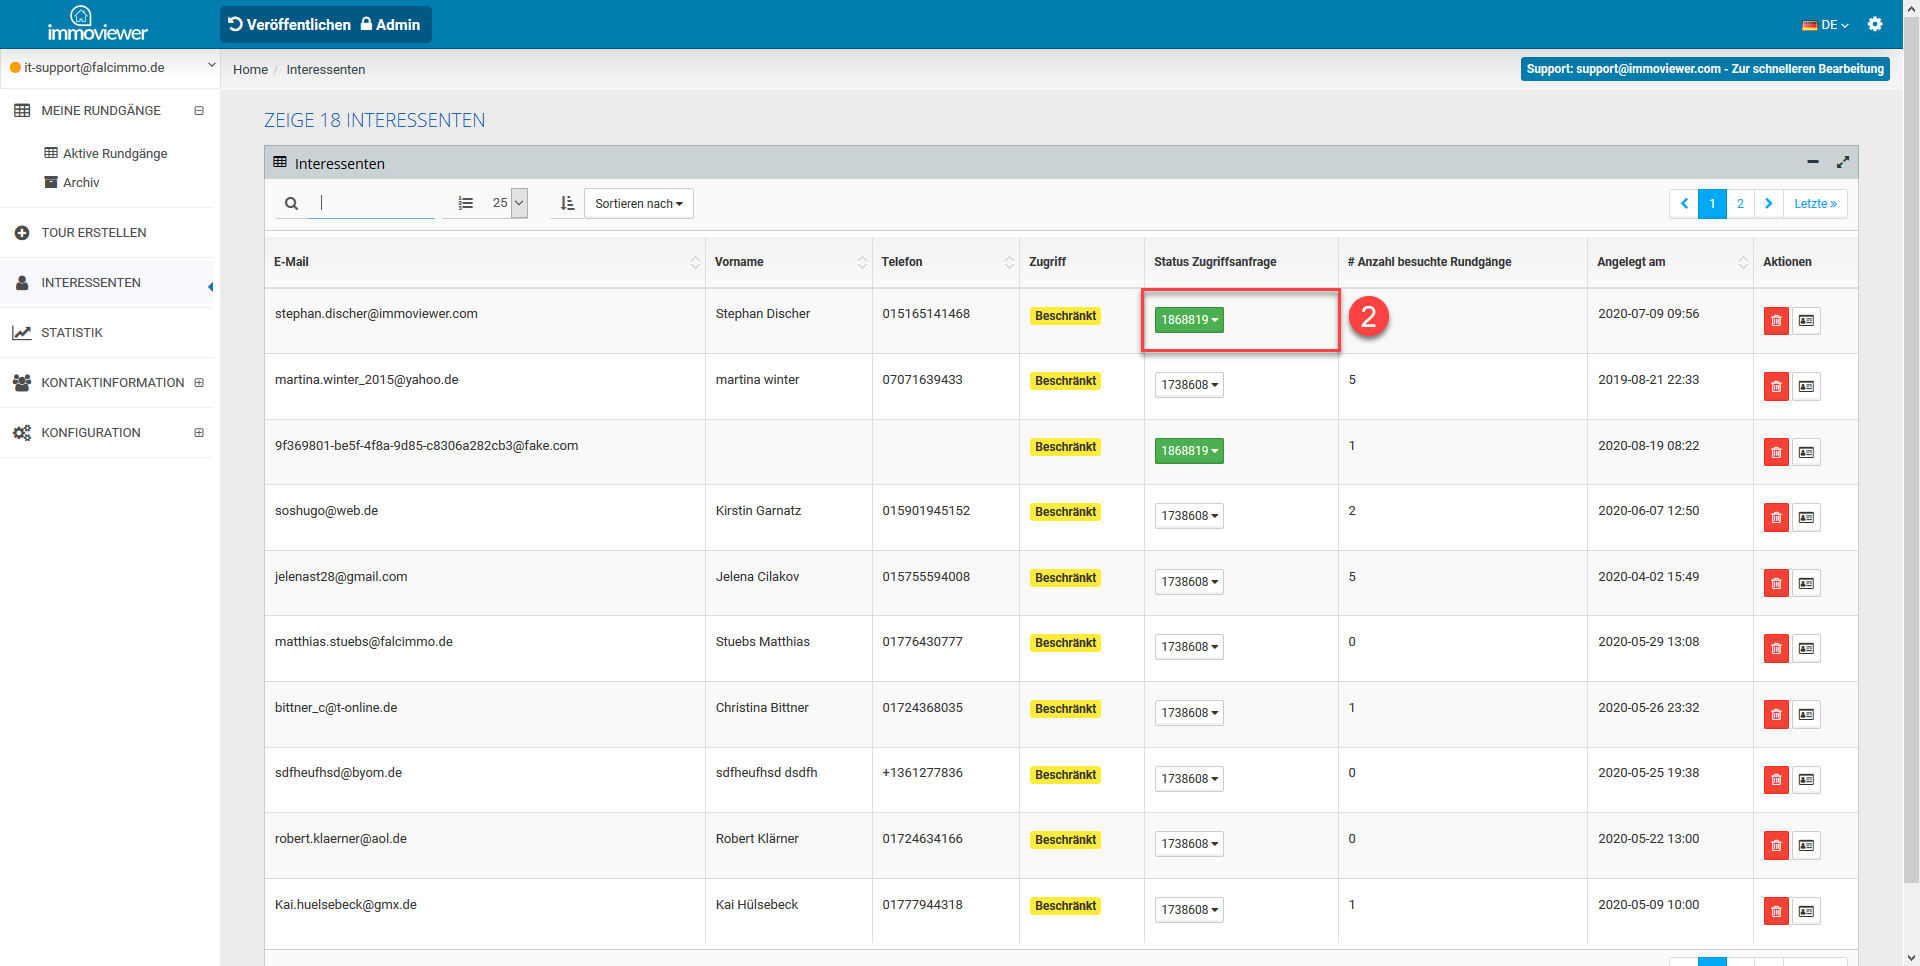Jump to the Letzte page link
Image resolution: width=1920 pixels, height=966 pixels.
1814,204
